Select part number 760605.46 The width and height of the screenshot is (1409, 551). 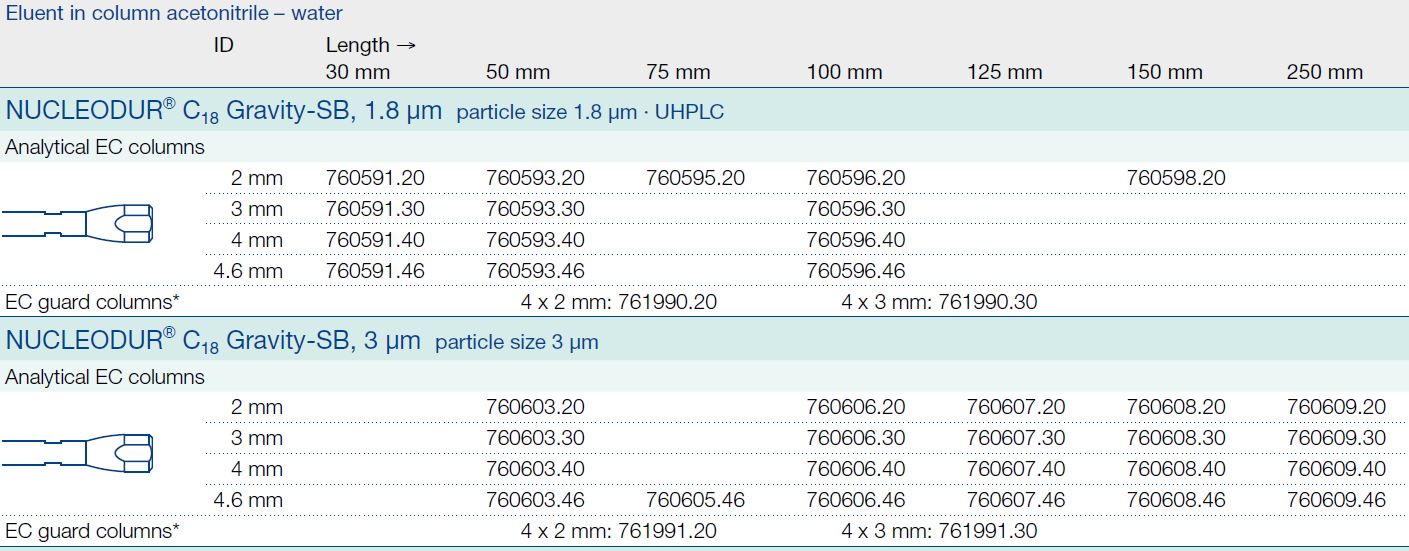pyautogui.click(x=695, y=500)
